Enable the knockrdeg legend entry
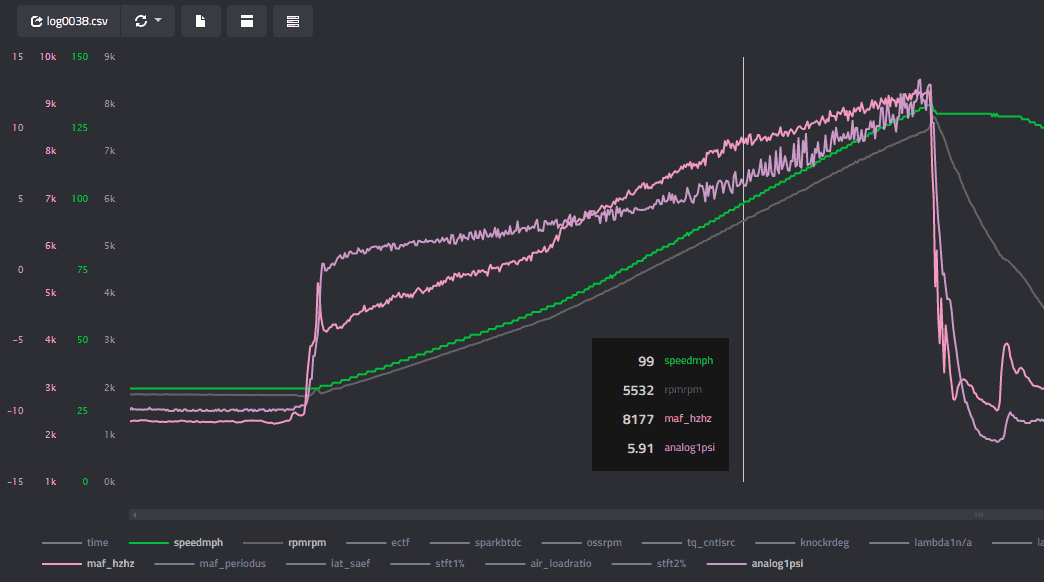Screen dimensions: 1044x582 tap(802, 543)
